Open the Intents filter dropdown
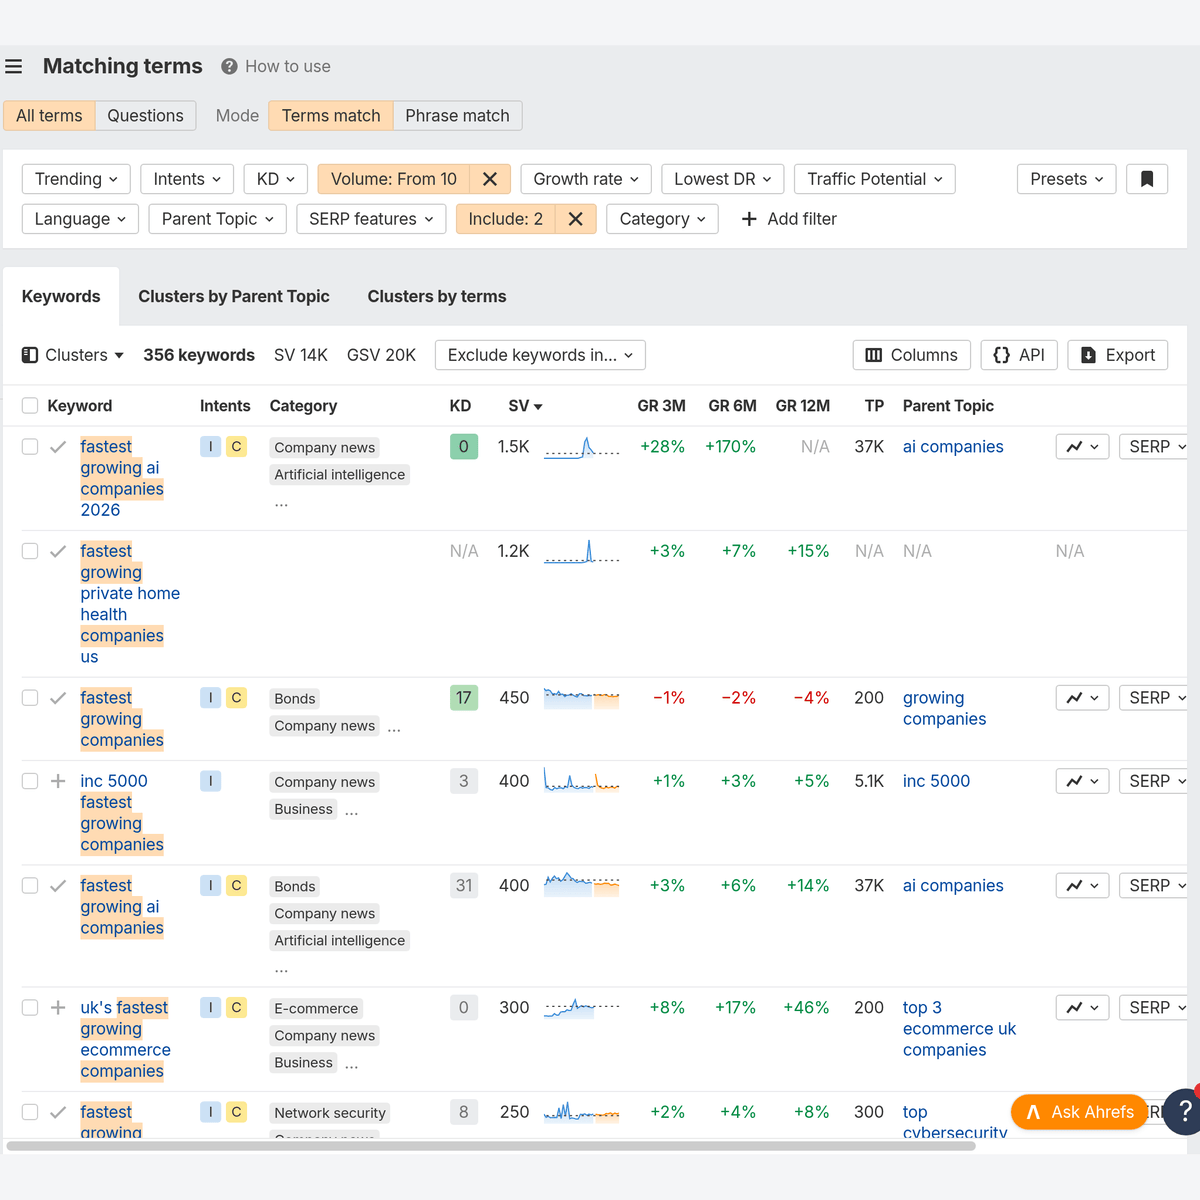Image resolution: width=1200 pixels, height=1200 pixels. point(187,179)
